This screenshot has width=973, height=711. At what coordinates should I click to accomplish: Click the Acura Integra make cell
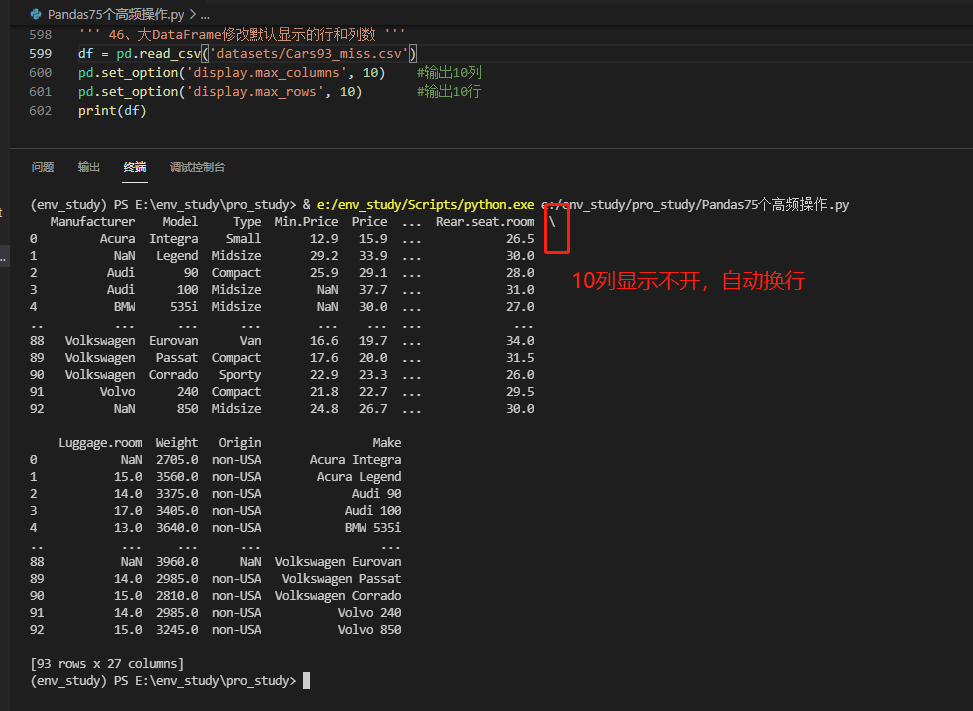[x=355, y=460]
